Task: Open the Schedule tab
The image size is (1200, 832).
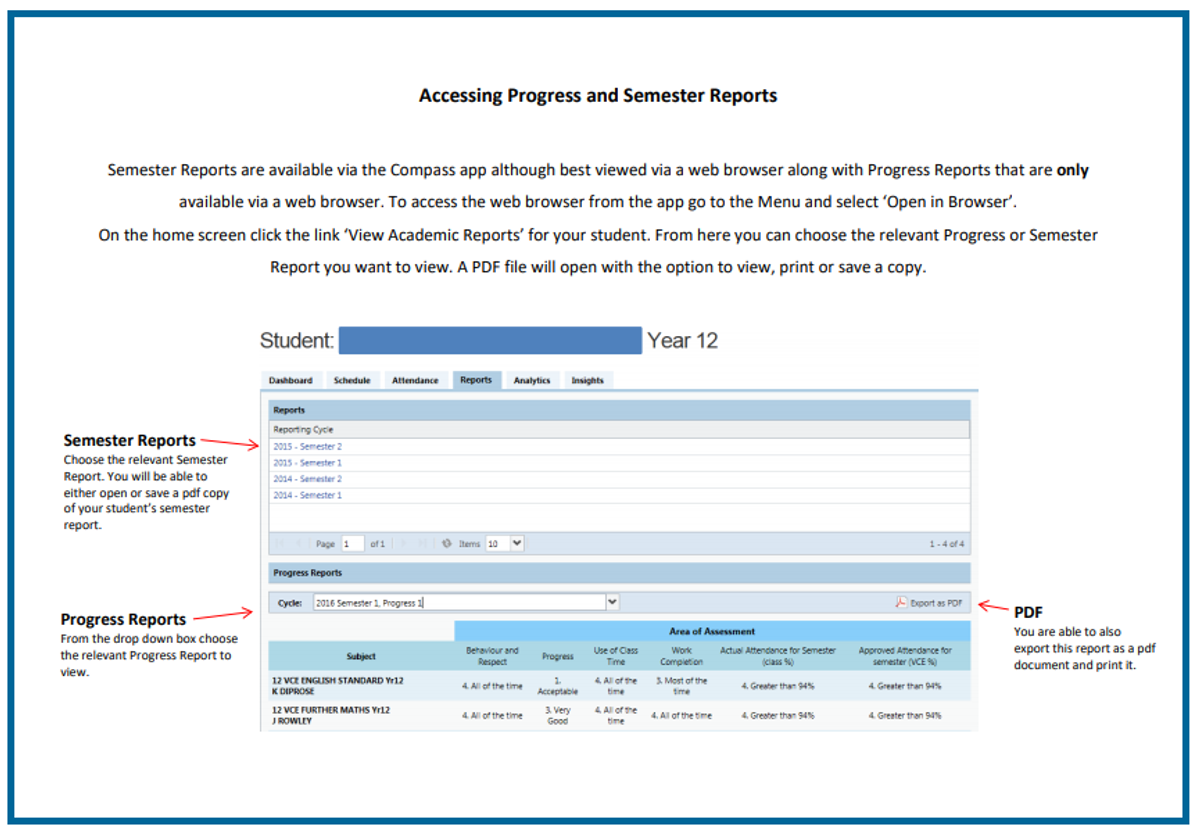Action: point(352,380)
